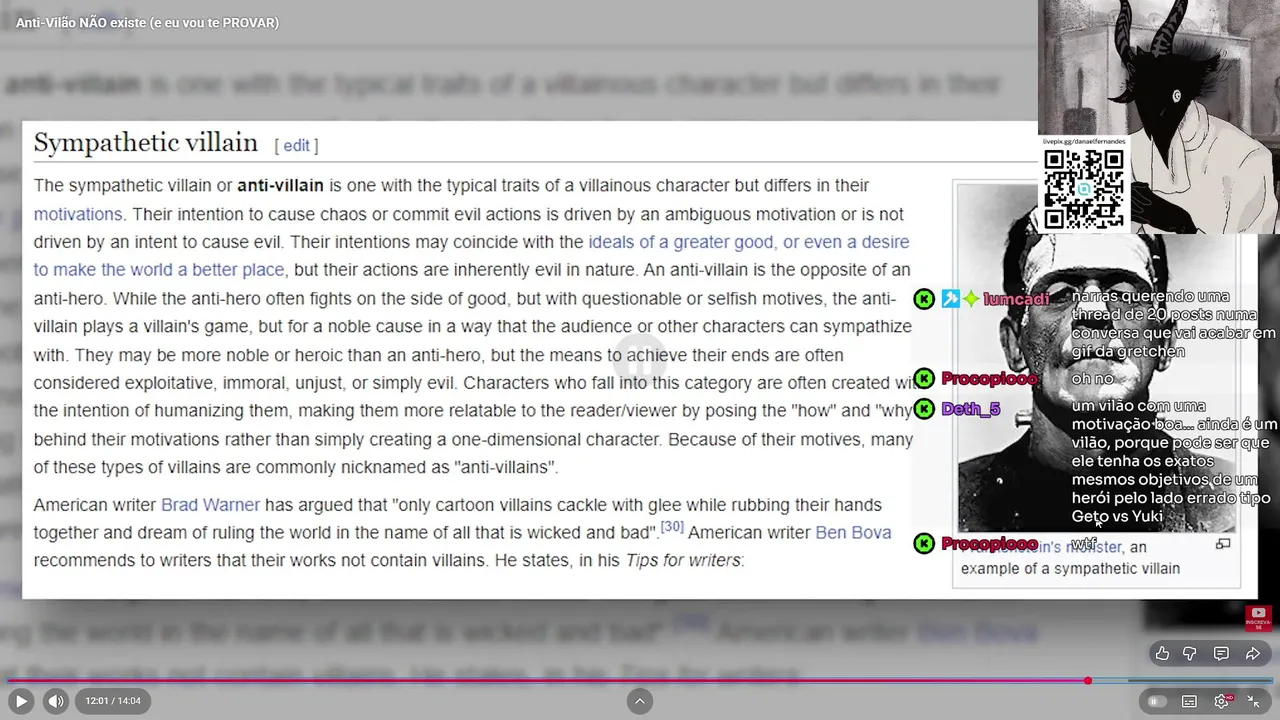Click the green sparkle badge next to lumcadi
The height and width of the screenshot is (720, 1280).
click(x=971, y=299)
